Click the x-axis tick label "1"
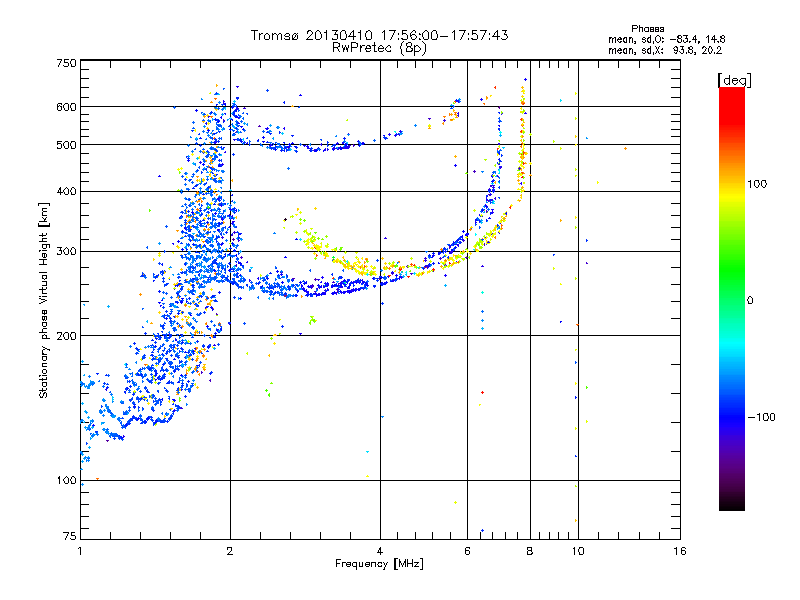This screenshot has width=800, height=600. point(80,551)
